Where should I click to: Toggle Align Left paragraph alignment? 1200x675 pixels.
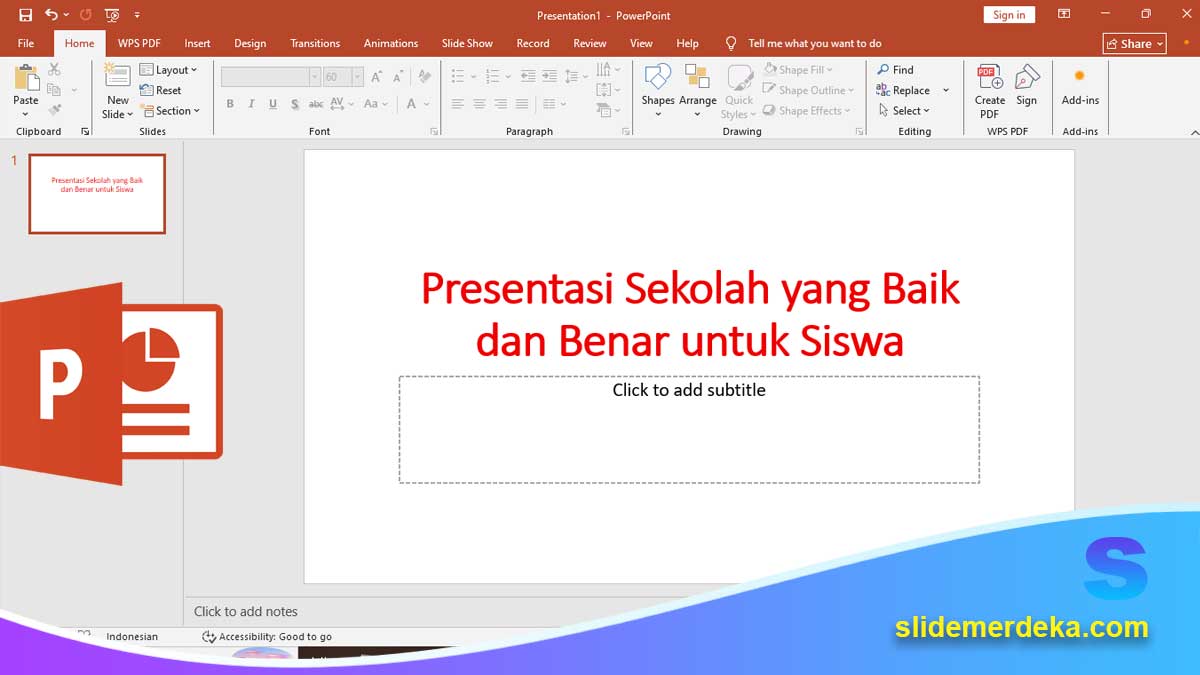click(x=458, y=104)
